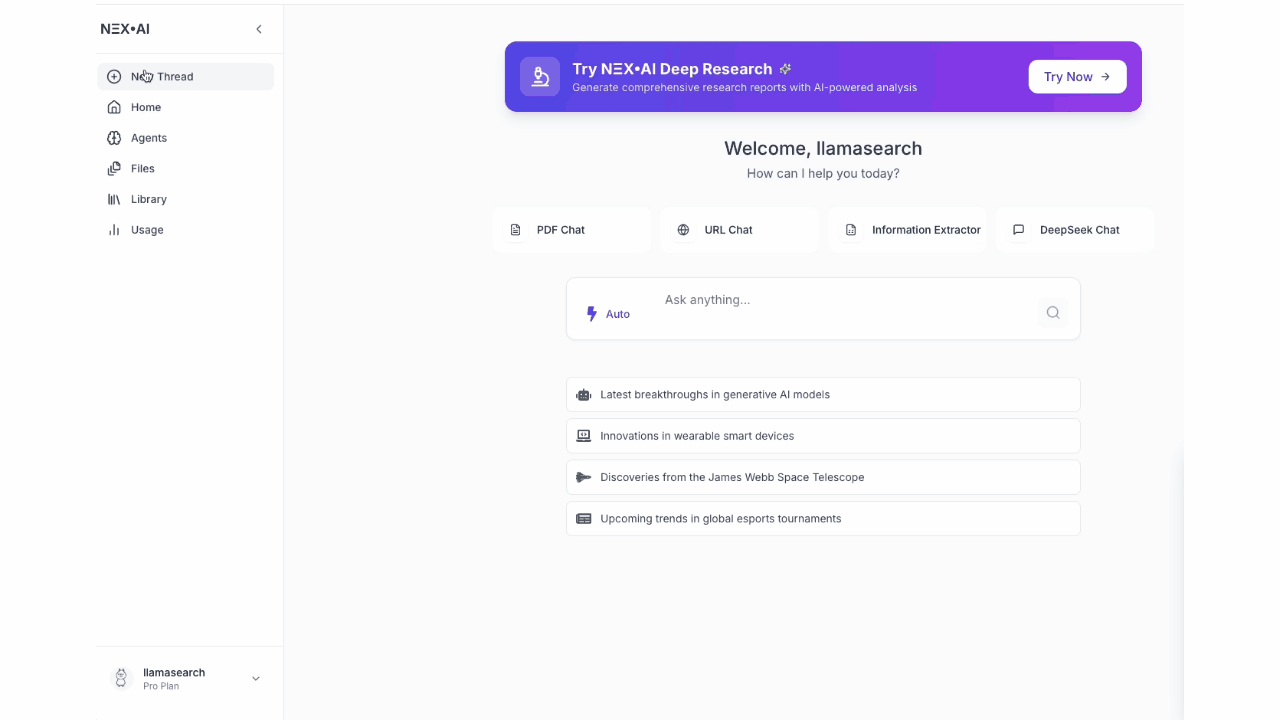Click the New Thread plus icon
1280x720 pixels.
pos(114,76)
